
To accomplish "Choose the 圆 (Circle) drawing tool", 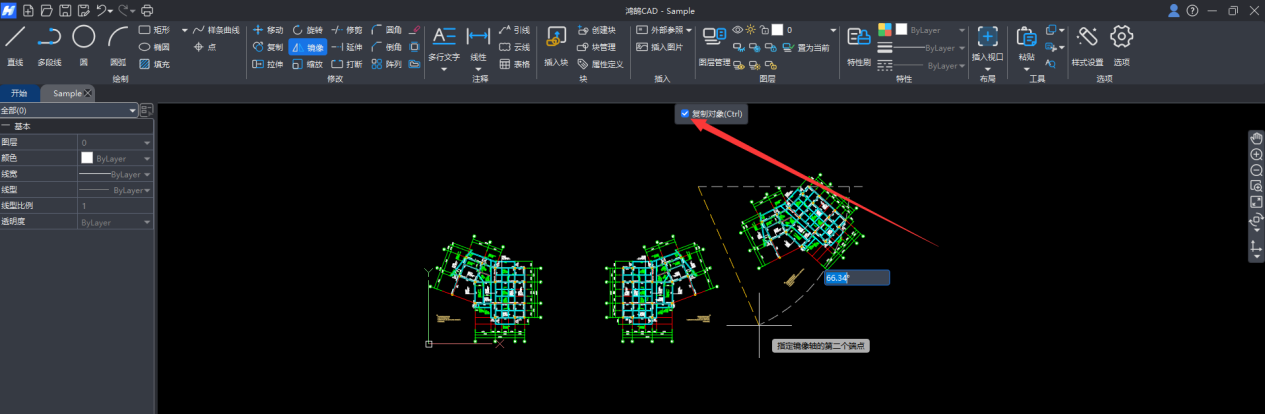I will (x=84, y=44).
